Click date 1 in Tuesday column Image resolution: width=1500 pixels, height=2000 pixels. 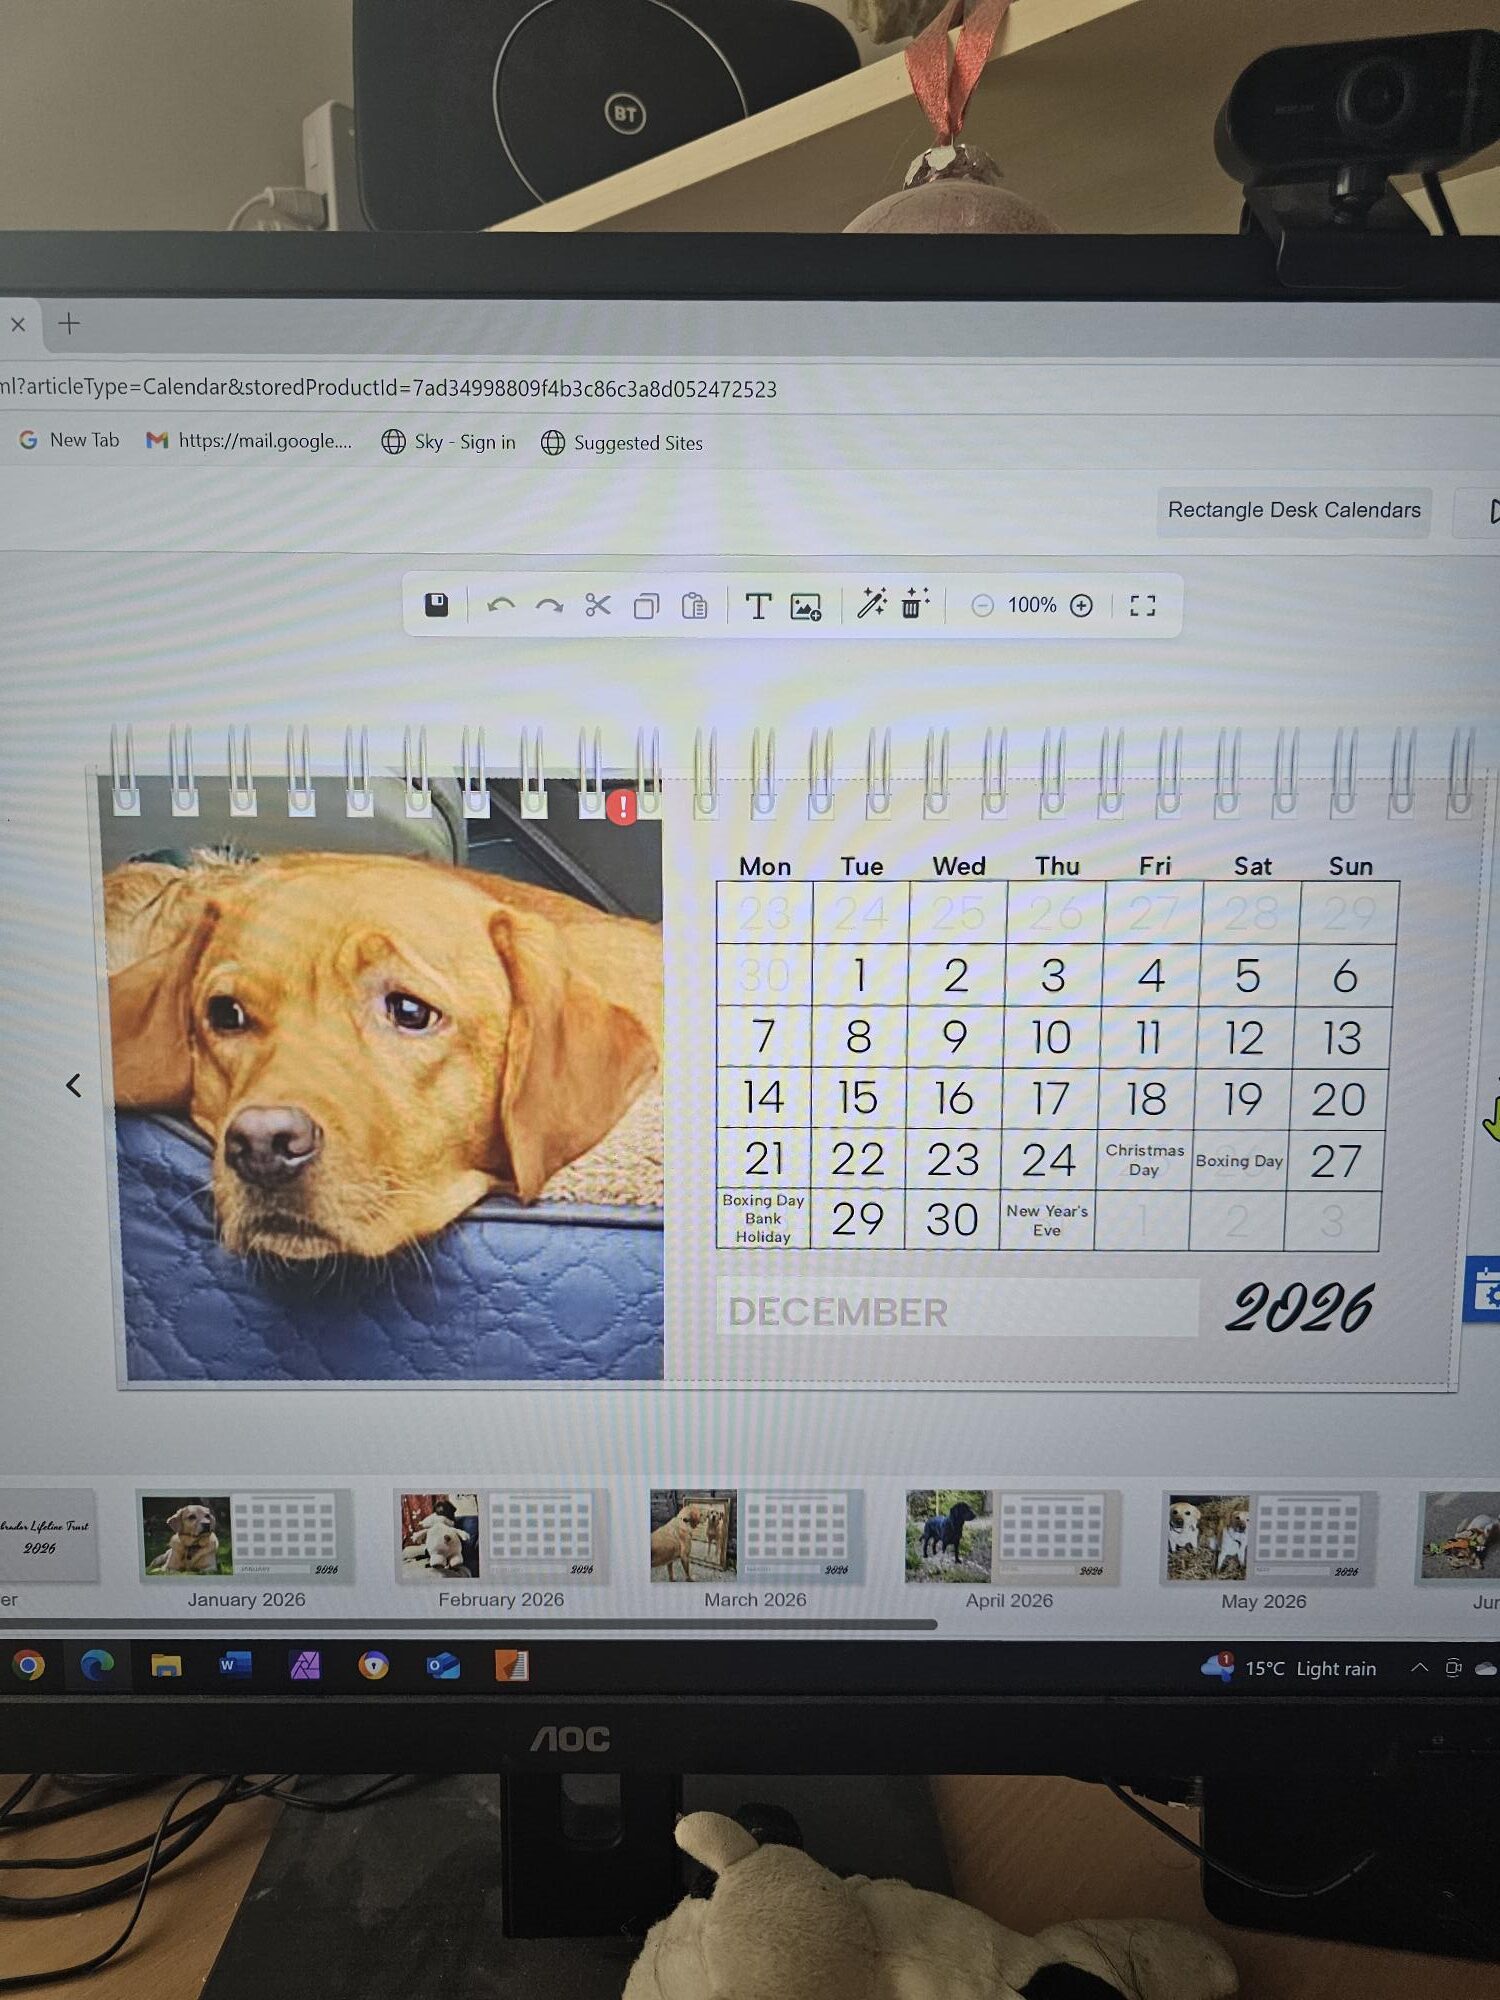point(860,975)
